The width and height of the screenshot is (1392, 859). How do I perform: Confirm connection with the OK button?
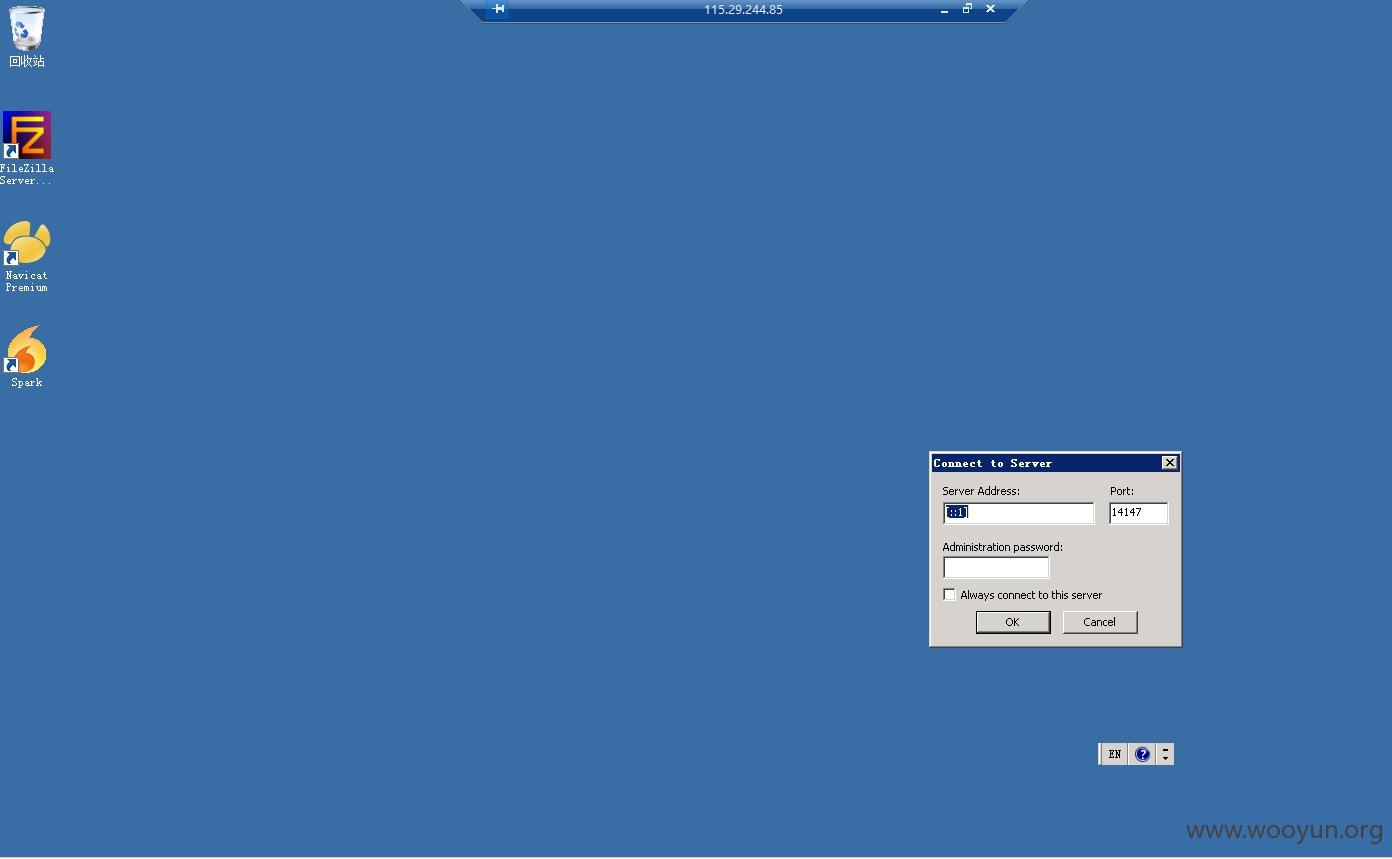point(1013,622)
